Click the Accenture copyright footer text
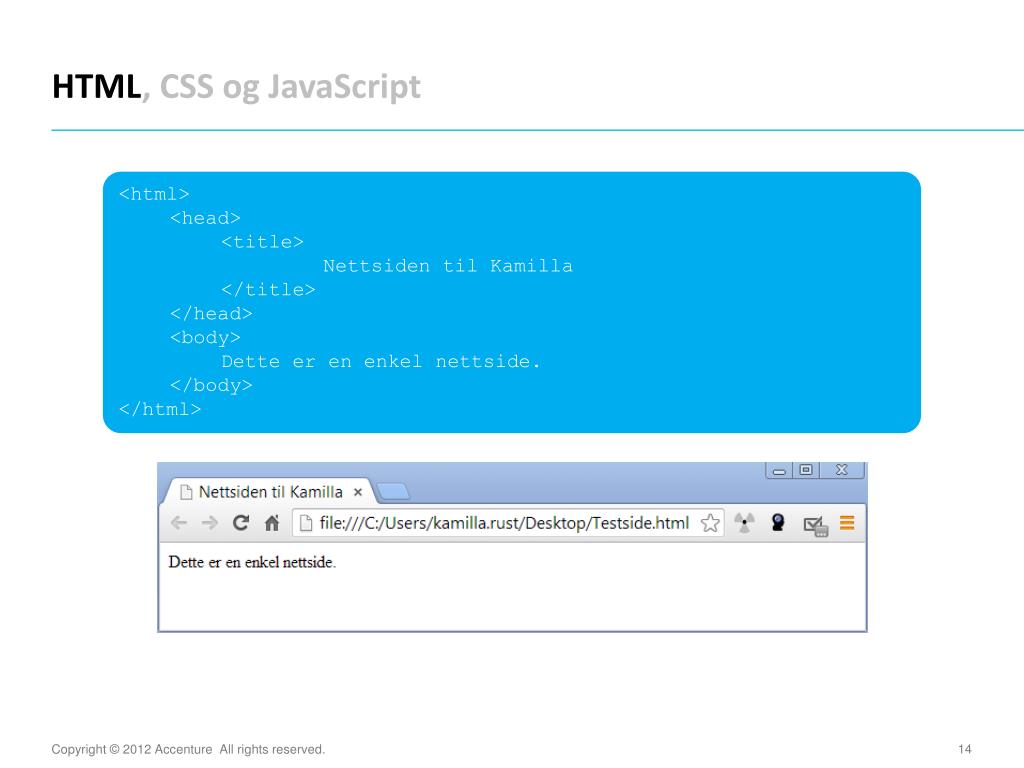The image size is (1024, 768). (x=188, y=749)
